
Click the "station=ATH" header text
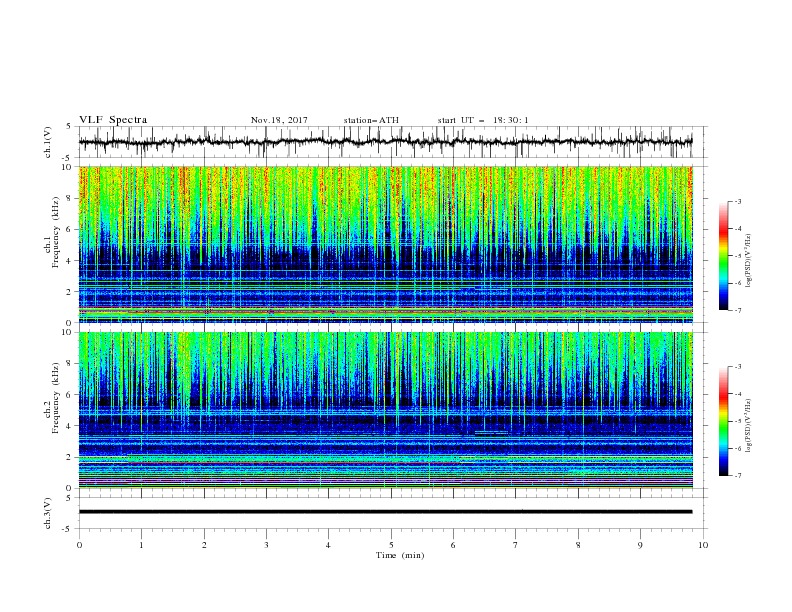coord(371,120)
